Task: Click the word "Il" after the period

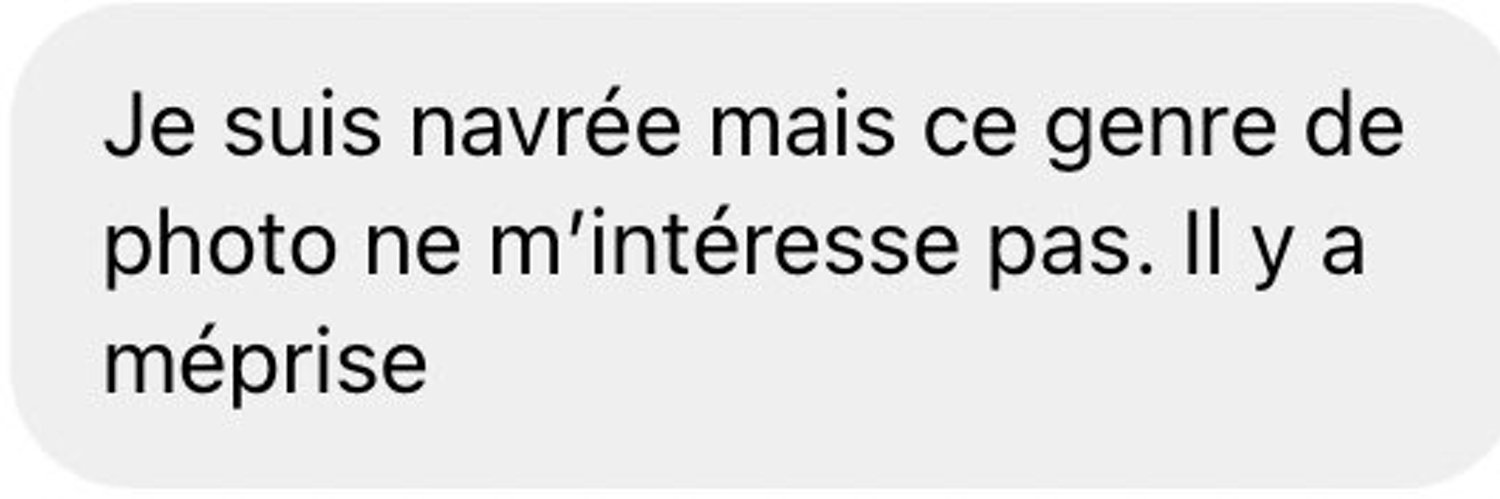Action: [x=1208, y=247]
